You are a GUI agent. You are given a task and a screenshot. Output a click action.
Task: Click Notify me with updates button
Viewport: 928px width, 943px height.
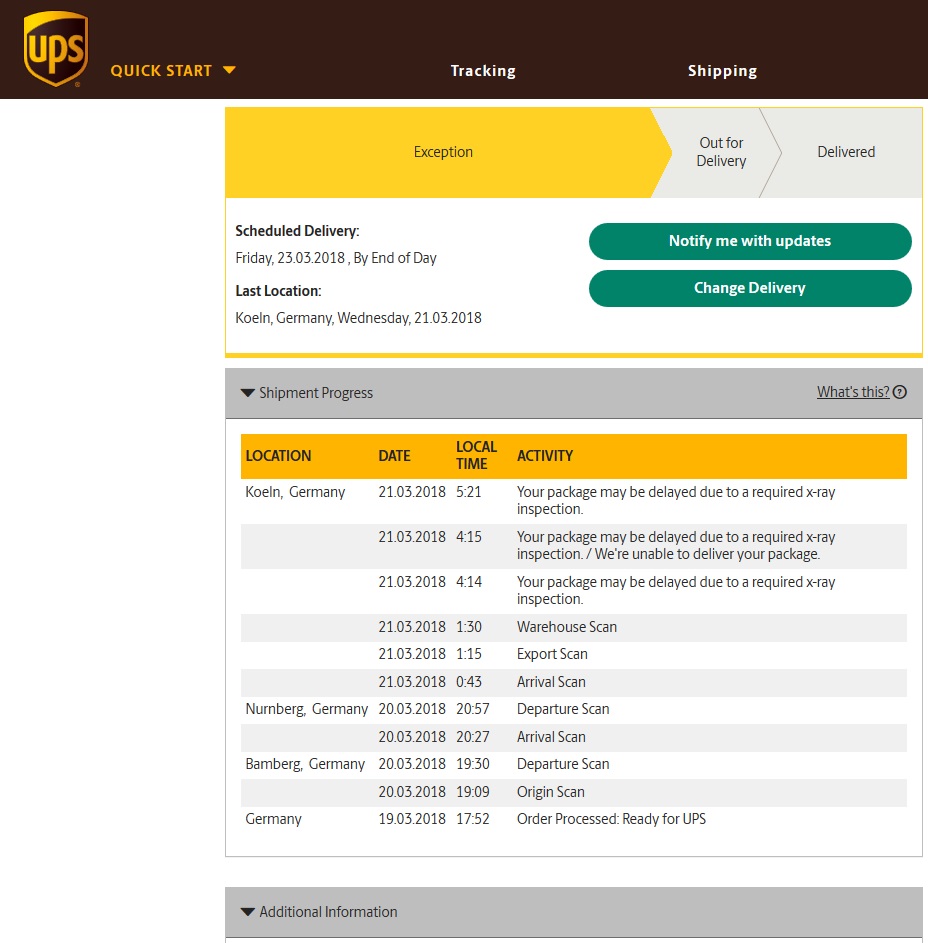[x=750, y=241]
